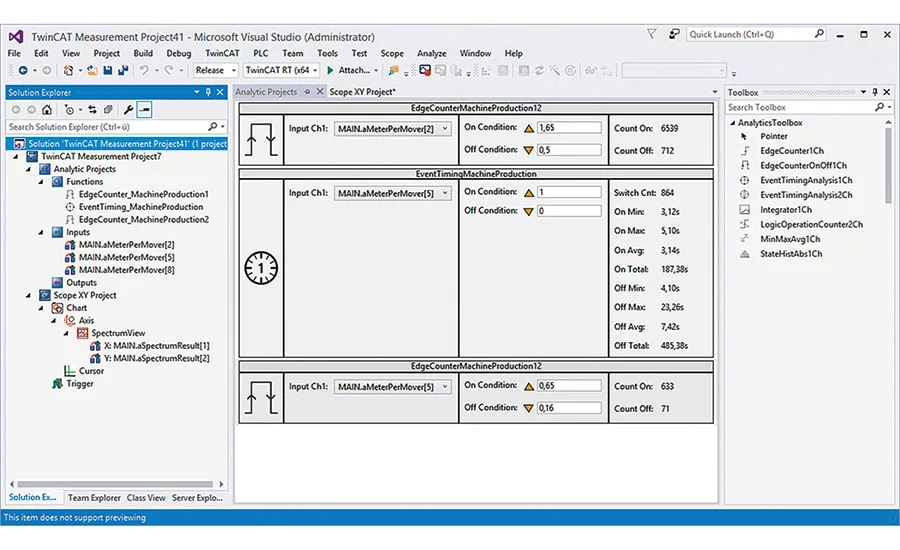Select StateHistAbs1Ch in the Toolbox
The height and width of the screenshot is (550, 900).
pyautogui.click(x=791, y=254)
